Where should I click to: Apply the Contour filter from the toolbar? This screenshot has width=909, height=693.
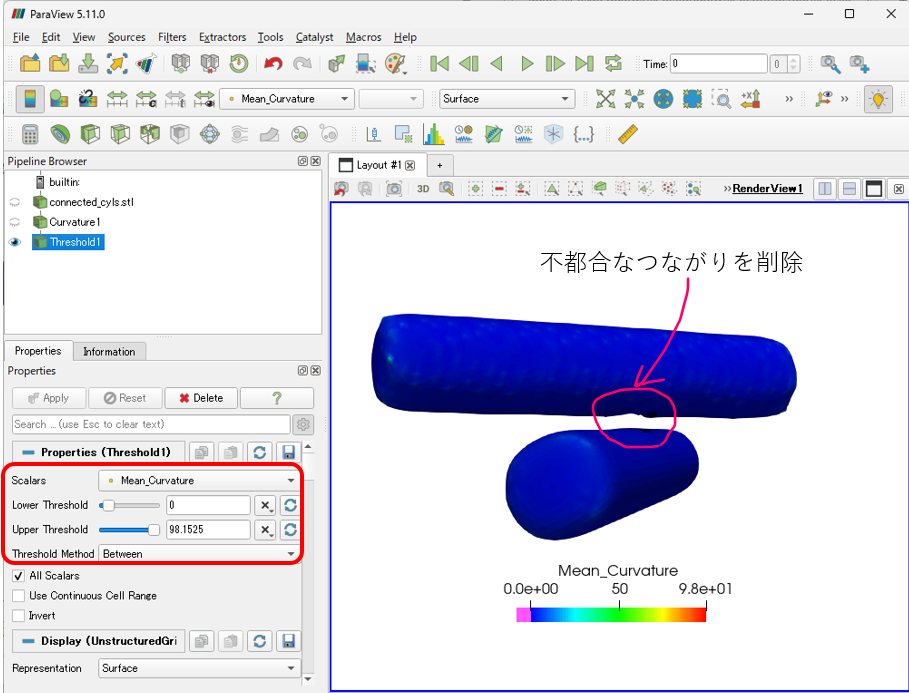tap(60, 134)
